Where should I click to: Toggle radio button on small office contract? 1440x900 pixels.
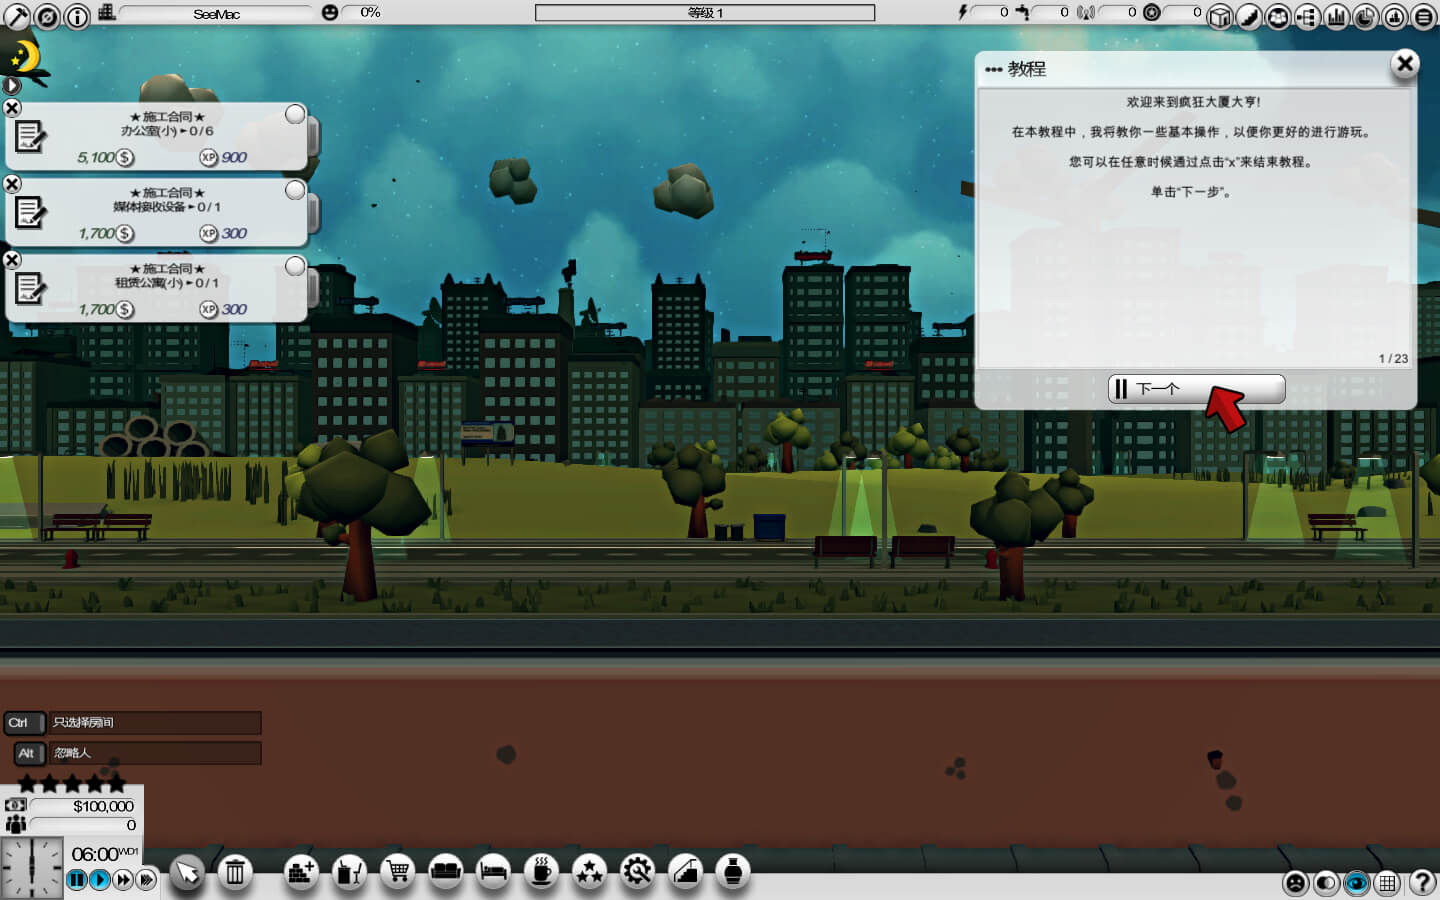295,114
